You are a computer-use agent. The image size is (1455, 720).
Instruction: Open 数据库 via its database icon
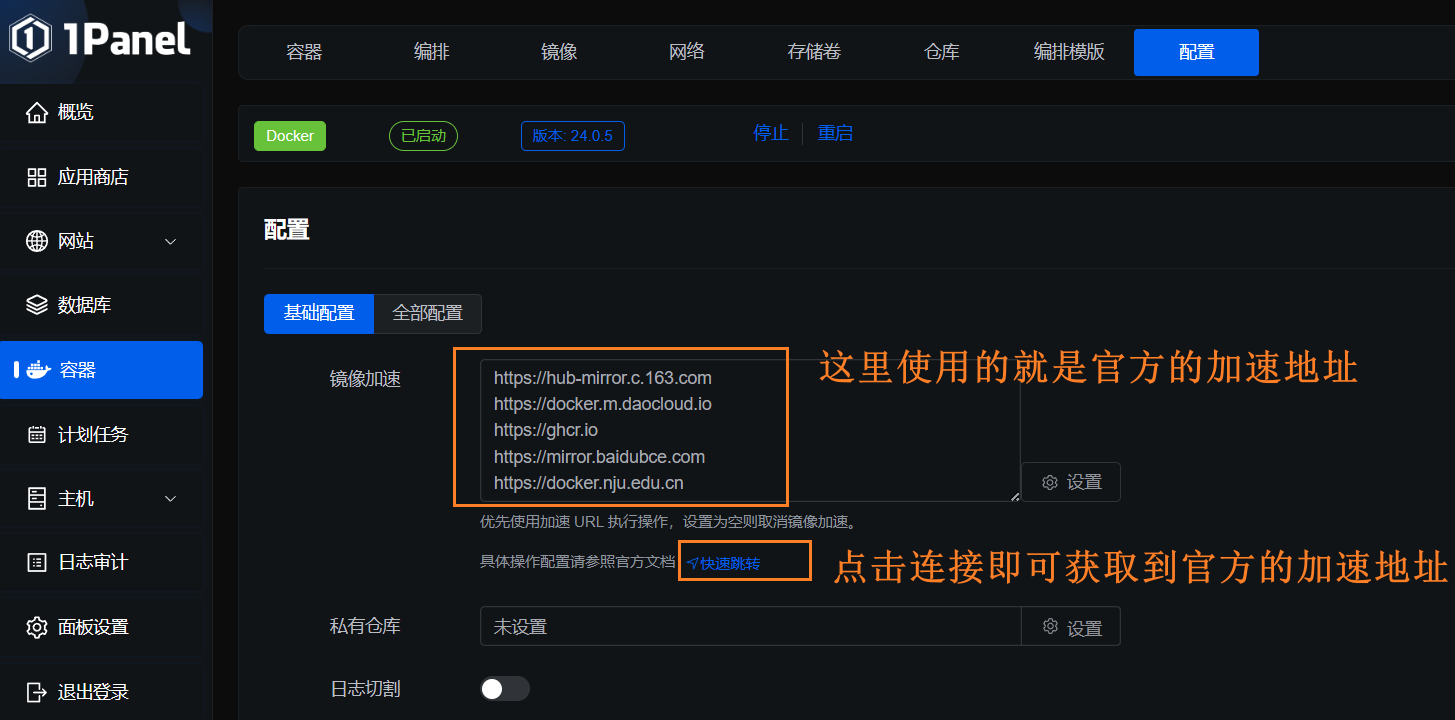click(x=36, y=304)
